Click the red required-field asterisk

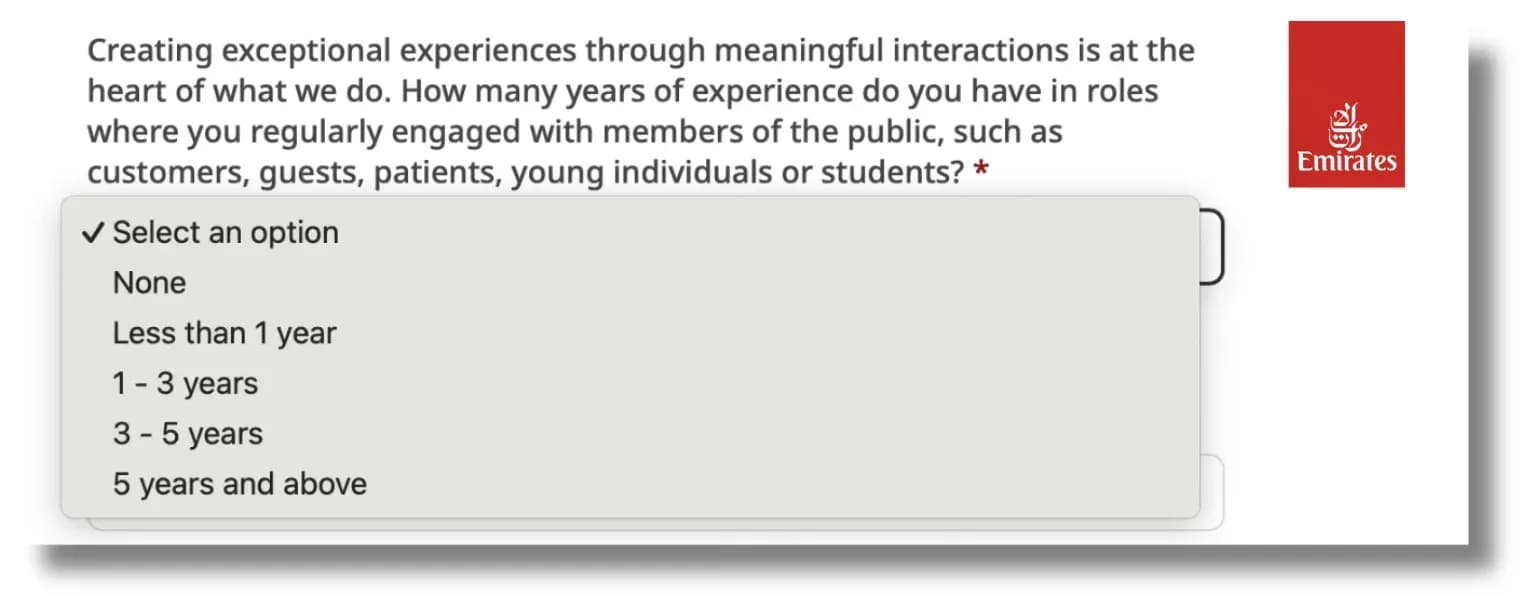click(981, 172)
